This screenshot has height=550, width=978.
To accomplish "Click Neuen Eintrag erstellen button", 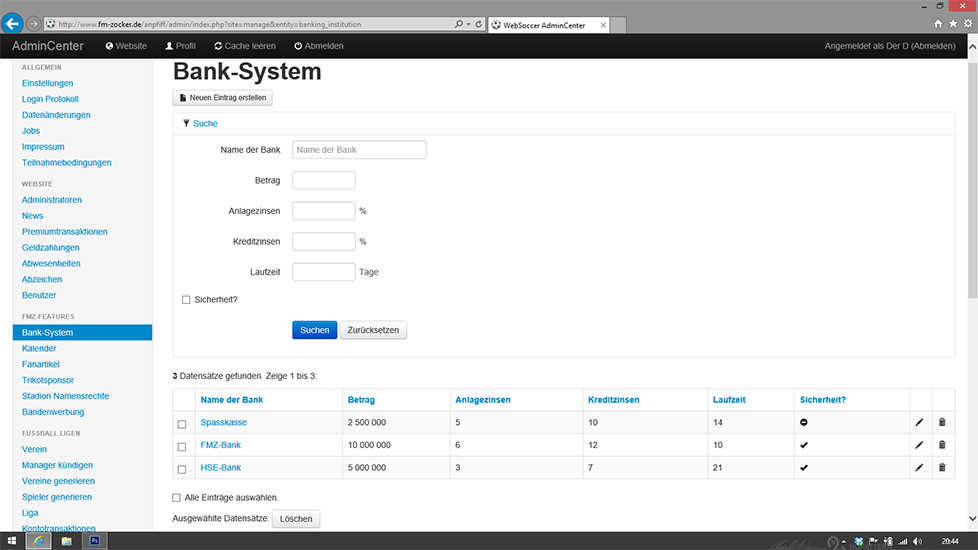I will pyautogui.click(x=222, y=97).
